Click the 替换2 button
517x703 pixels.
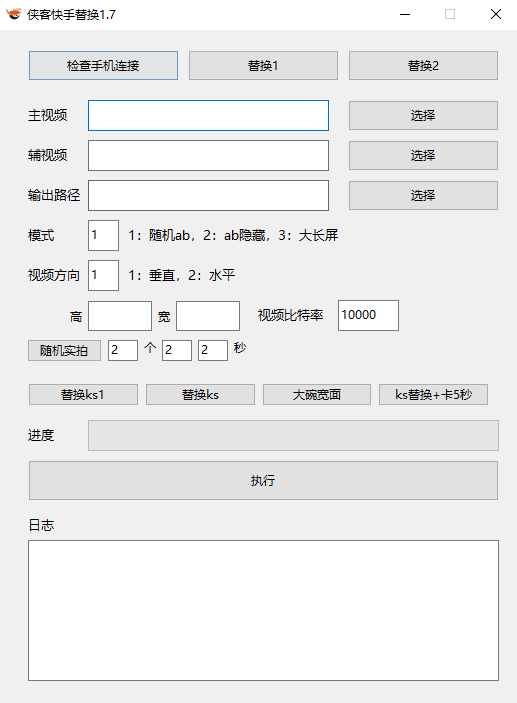pos(423,65)
